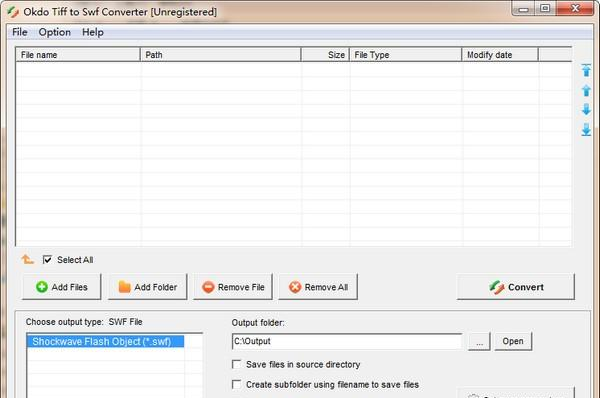Sort list by File name column

(78, 55)
